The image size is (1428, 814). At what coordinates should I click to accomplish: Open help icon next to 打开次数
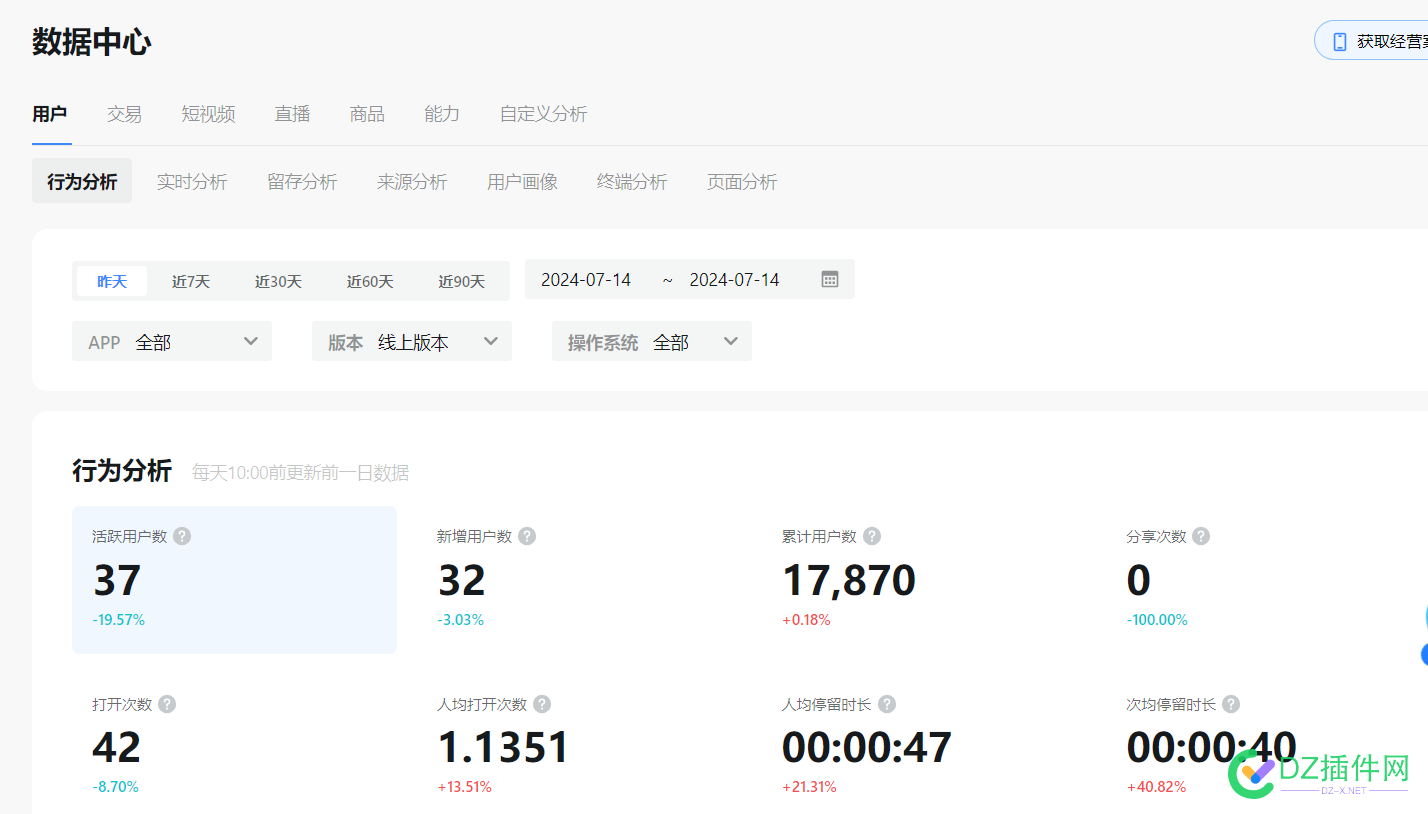point(167,704)
